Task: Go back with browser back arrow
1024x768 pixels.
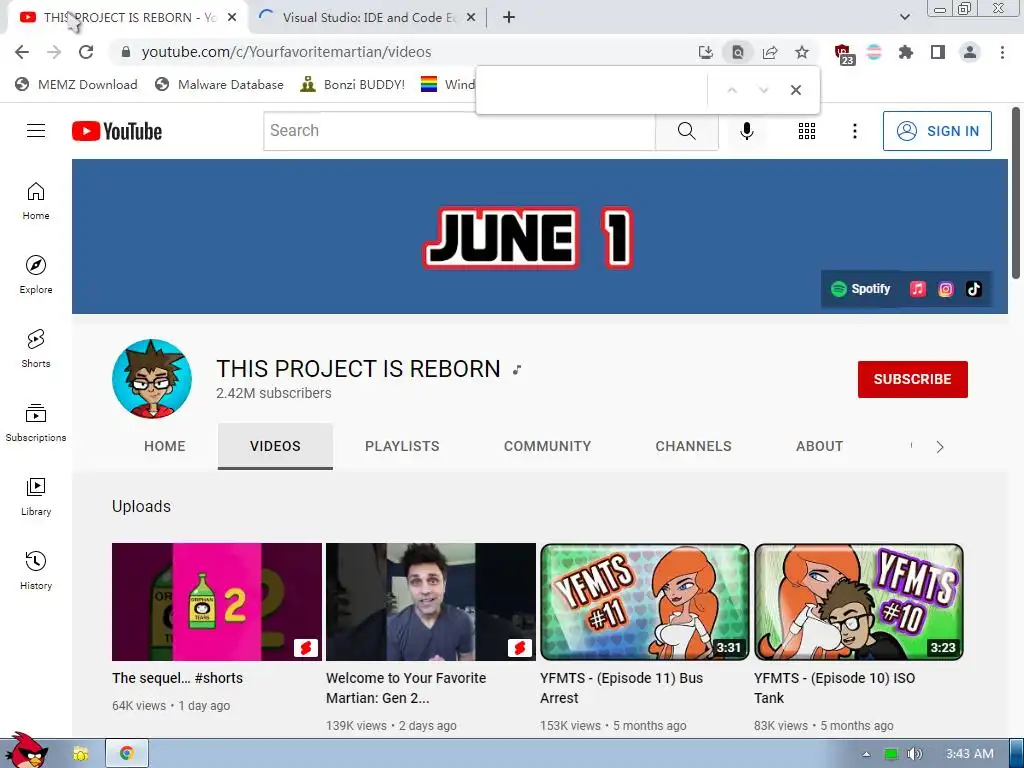Action: tap(22, 52)
